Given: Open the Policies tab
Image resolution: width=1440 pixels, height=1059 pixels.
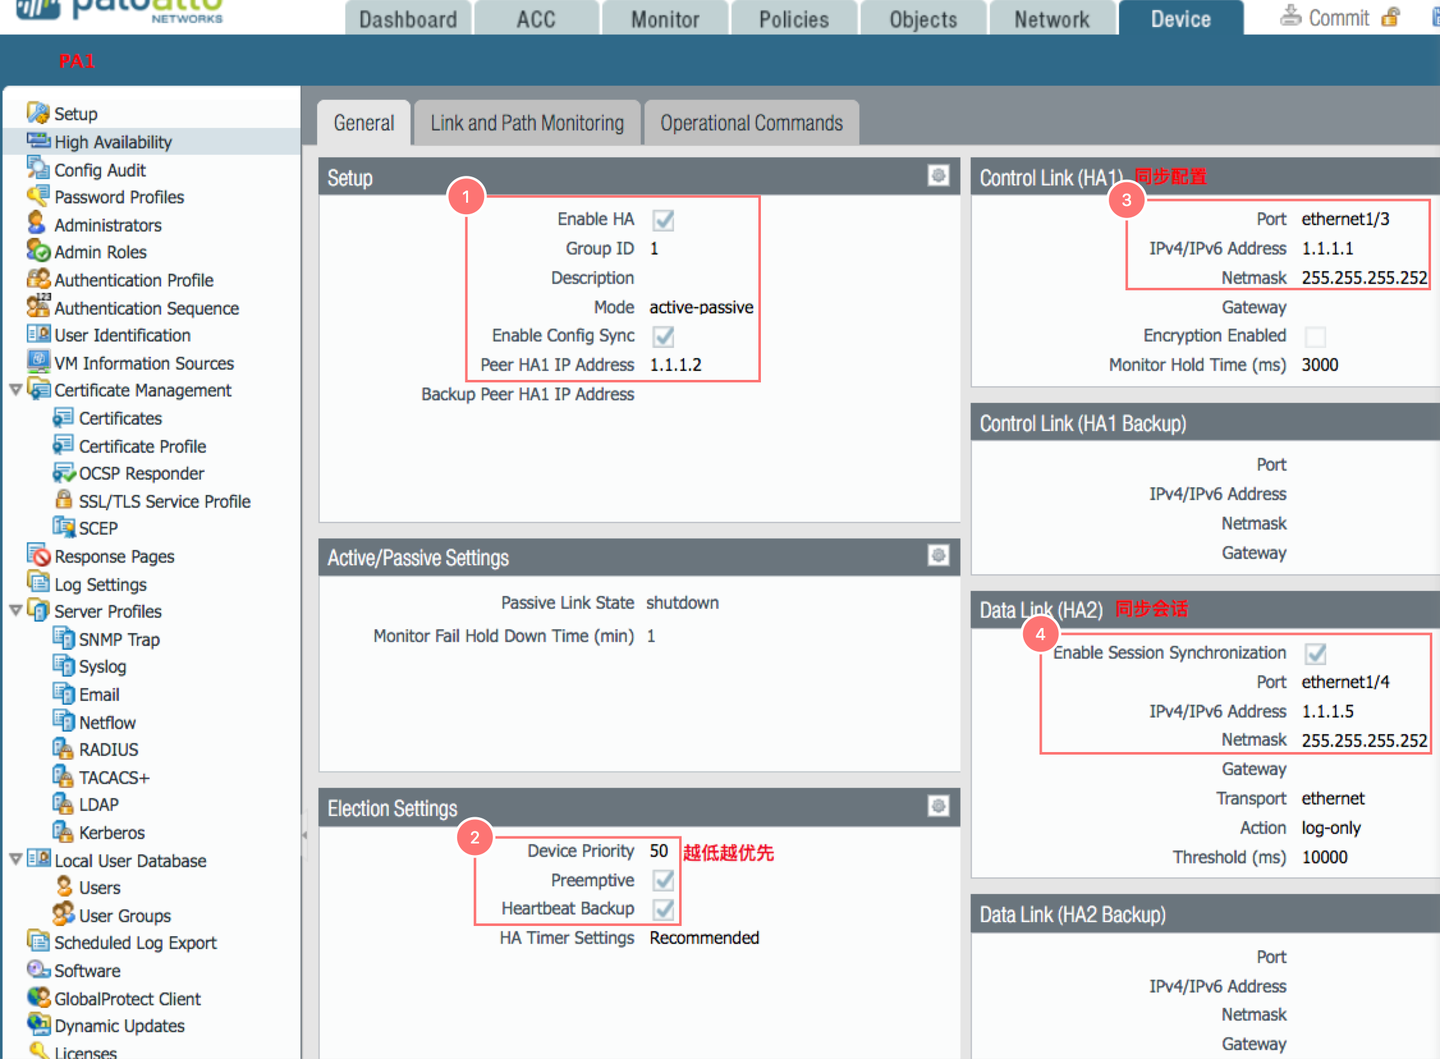Looking at the screenshot, I should pos(794,19).
